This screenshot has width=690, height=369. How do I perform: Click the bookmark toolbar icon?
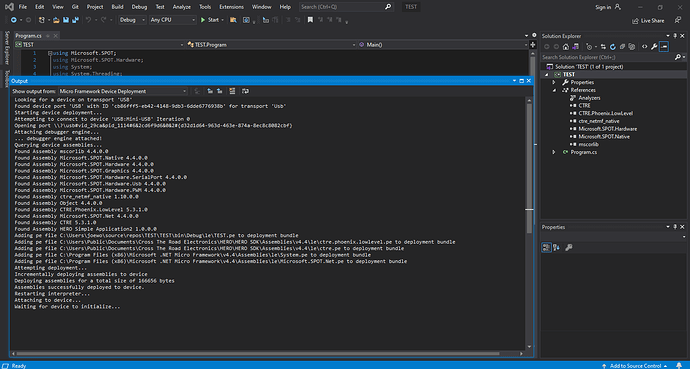(310, 20)
